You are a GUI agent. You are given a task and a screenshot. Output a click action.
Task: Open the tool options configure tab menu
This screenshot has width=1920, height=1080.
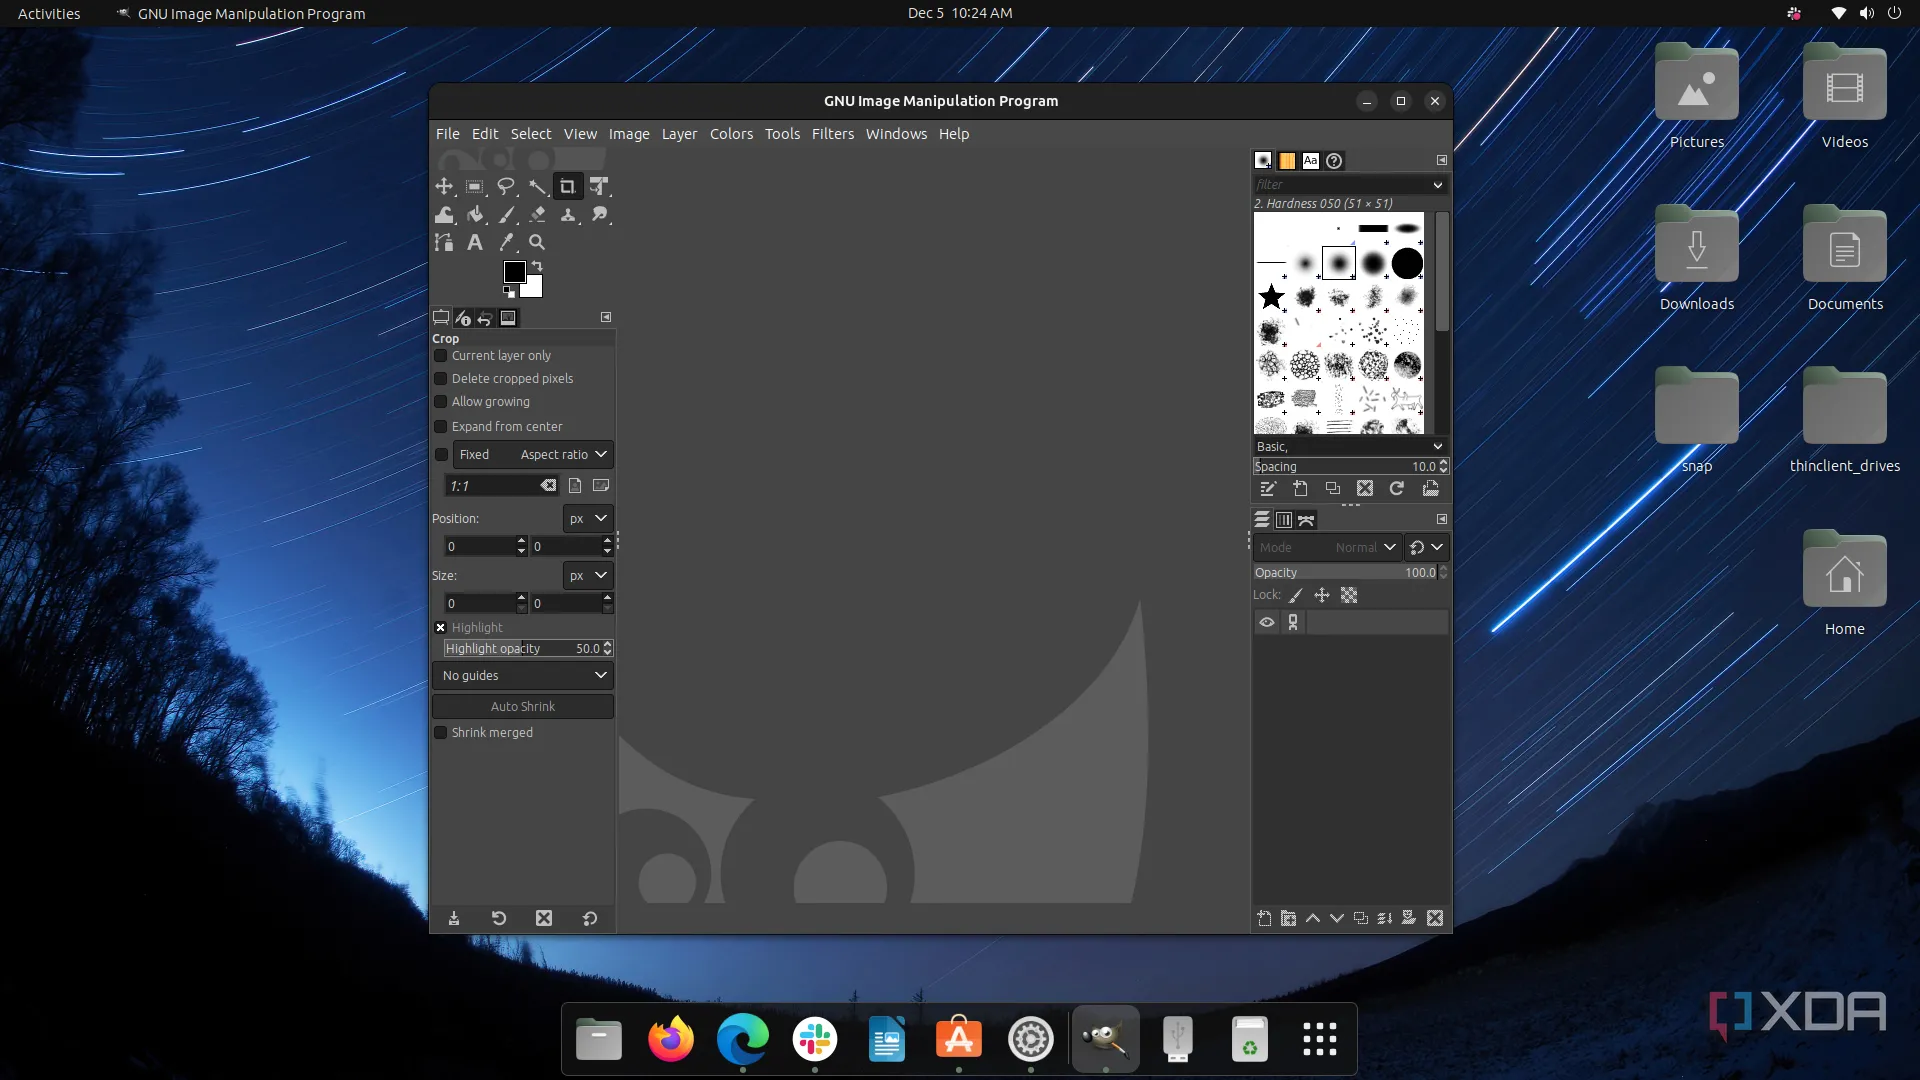(x=606, y=317)
